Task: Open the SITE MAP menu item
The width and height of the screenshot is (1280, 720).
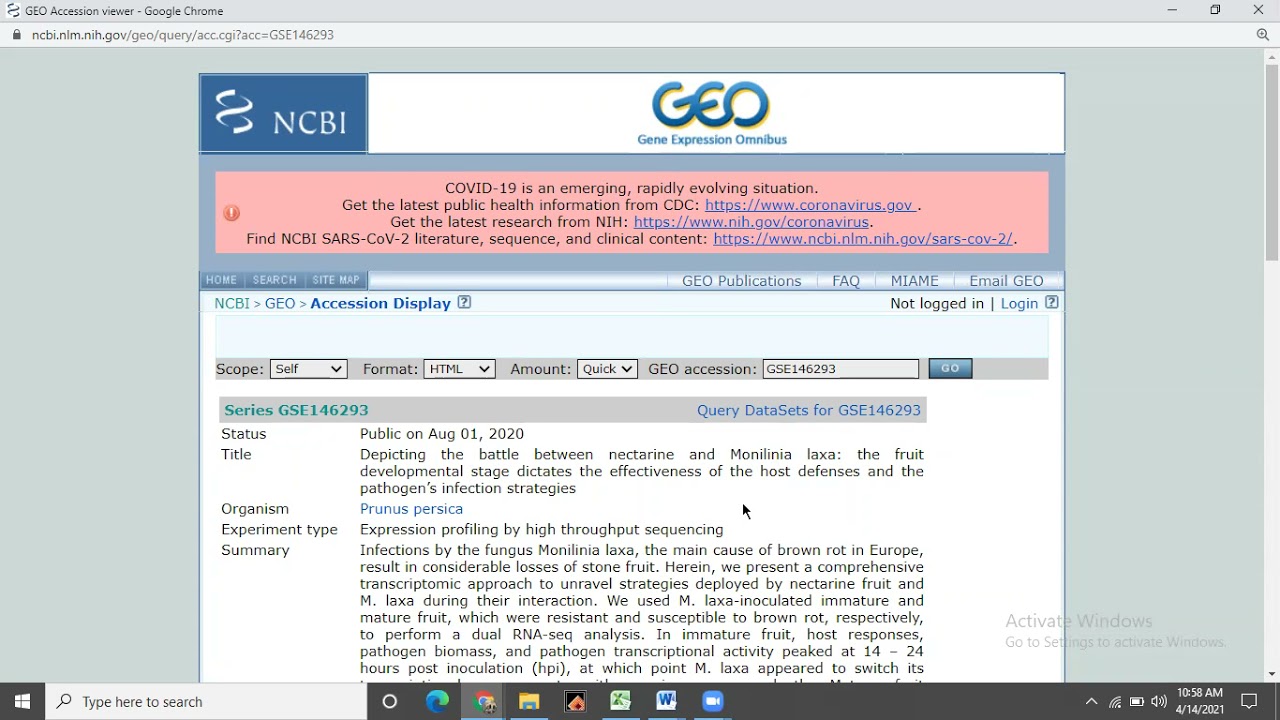Action: point(336,280)
